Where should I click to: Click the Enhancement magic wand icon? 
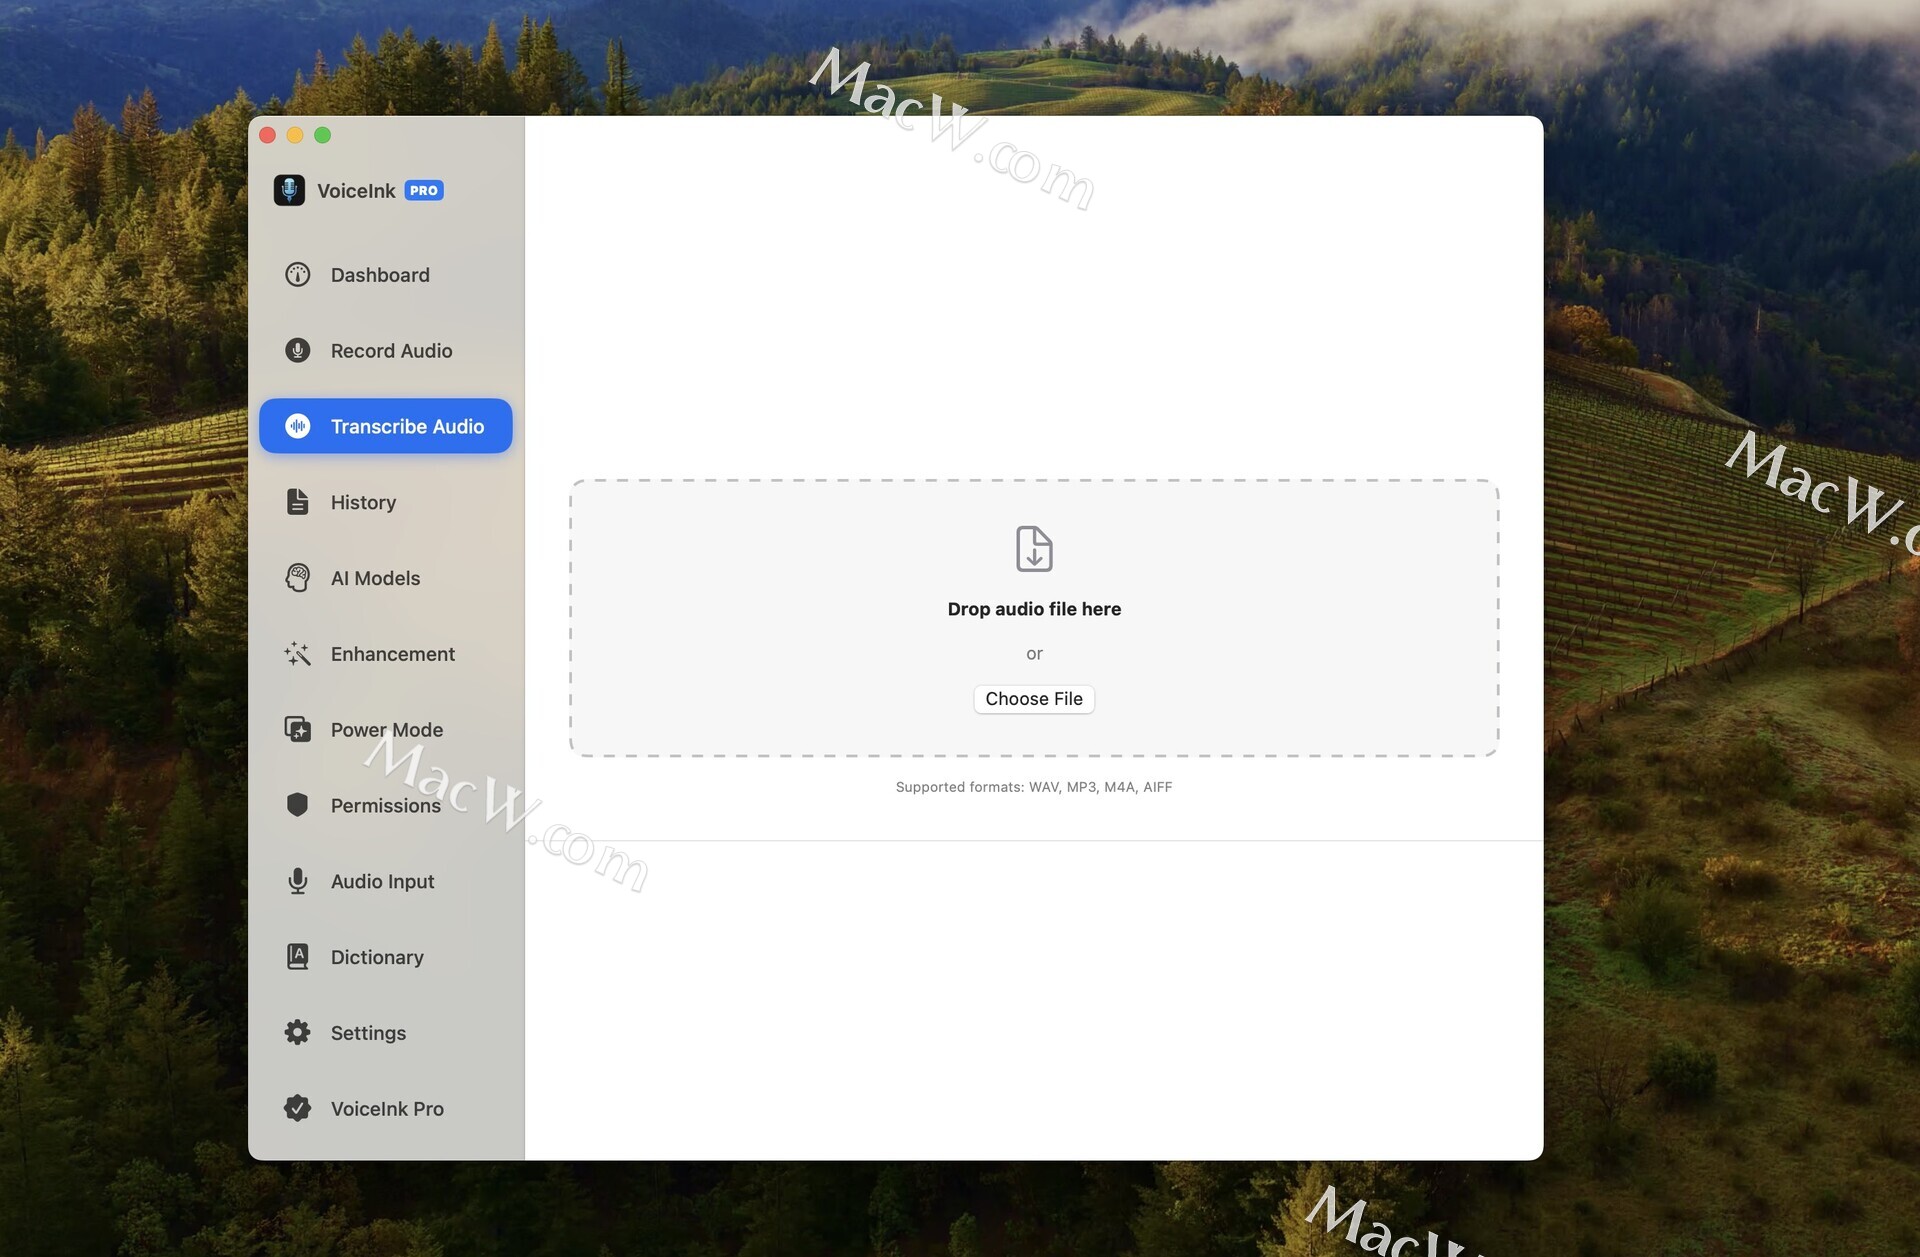[x=297, y=654]
